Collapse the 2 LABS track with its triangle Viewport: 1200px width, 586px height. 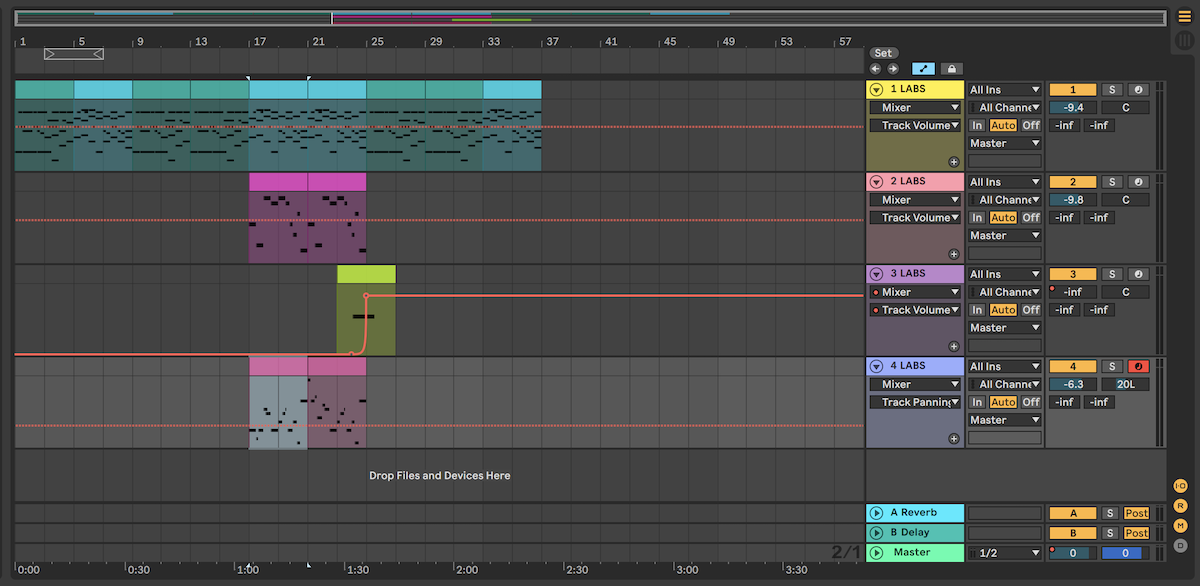click(877, 182)
